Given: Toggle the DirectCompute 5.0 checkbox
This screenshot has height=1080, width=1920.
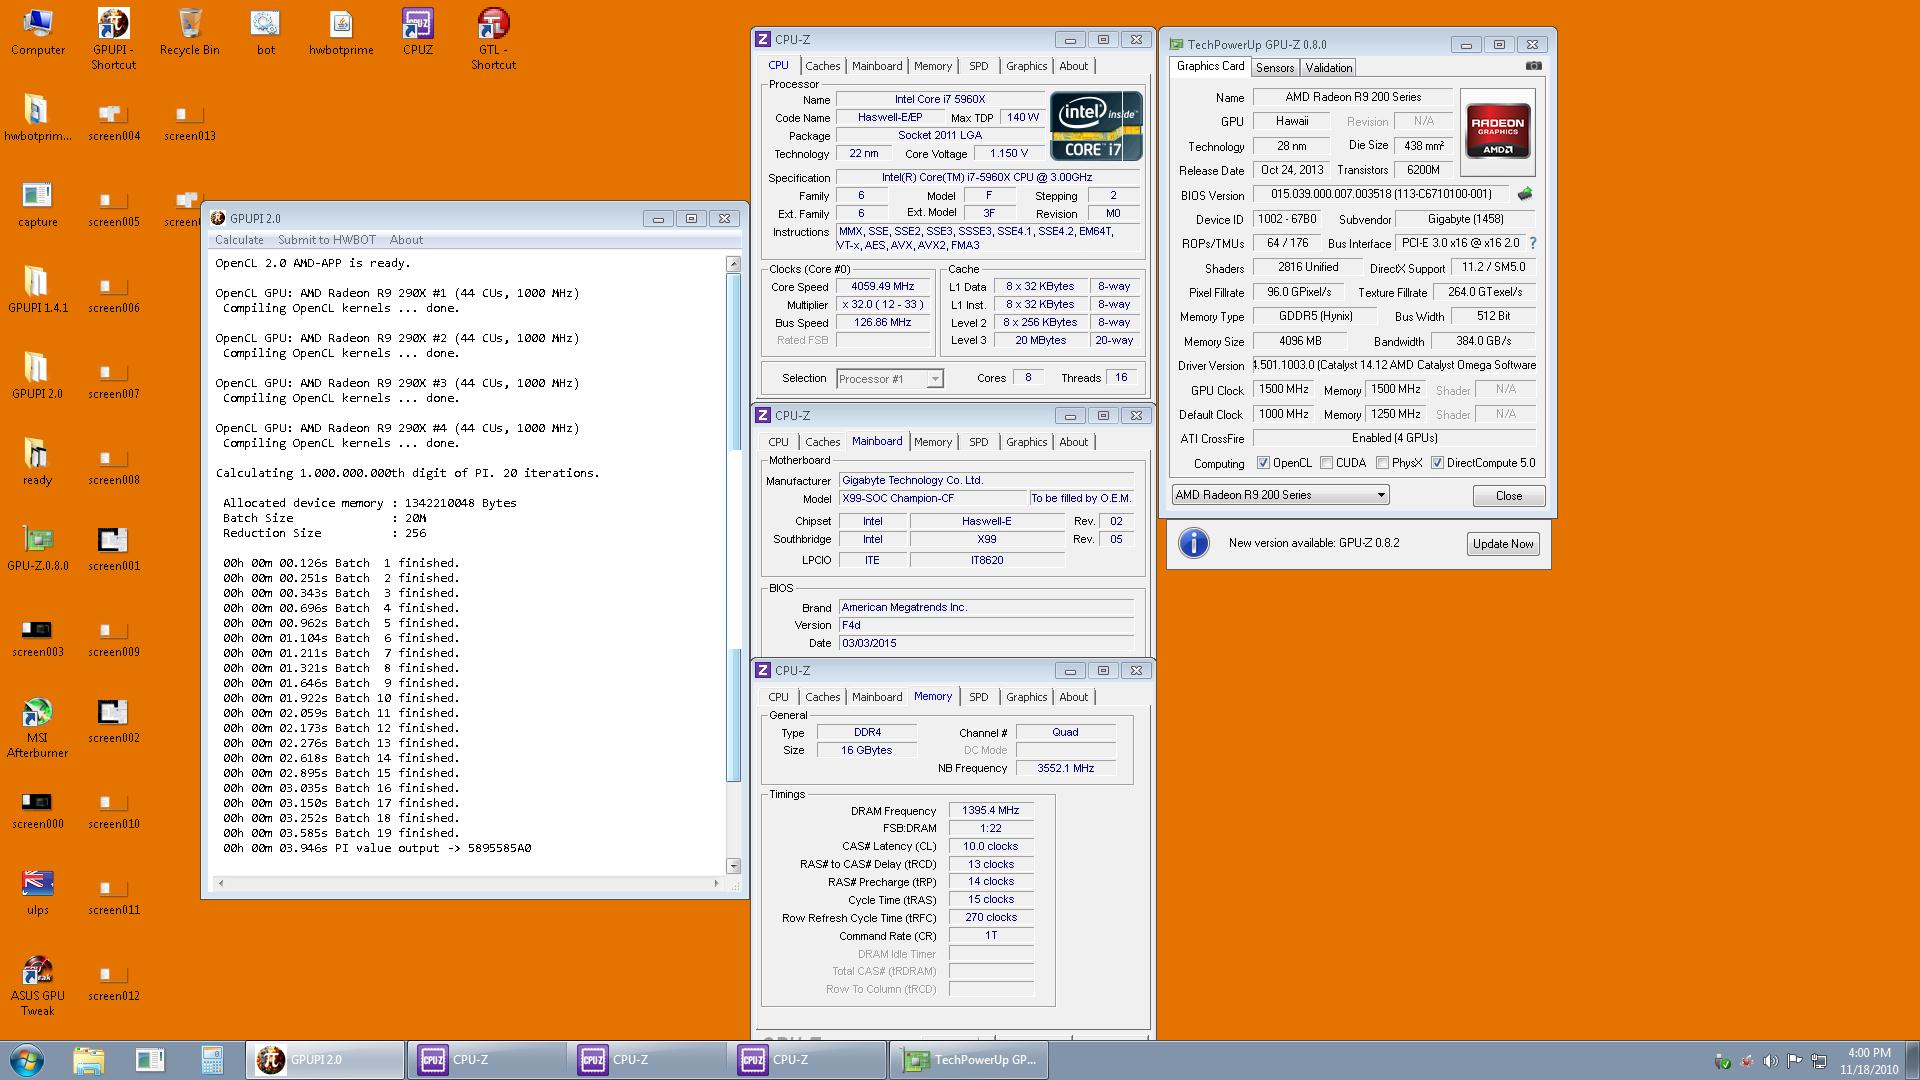Looking at the screenshot, I should (1437, 463).
